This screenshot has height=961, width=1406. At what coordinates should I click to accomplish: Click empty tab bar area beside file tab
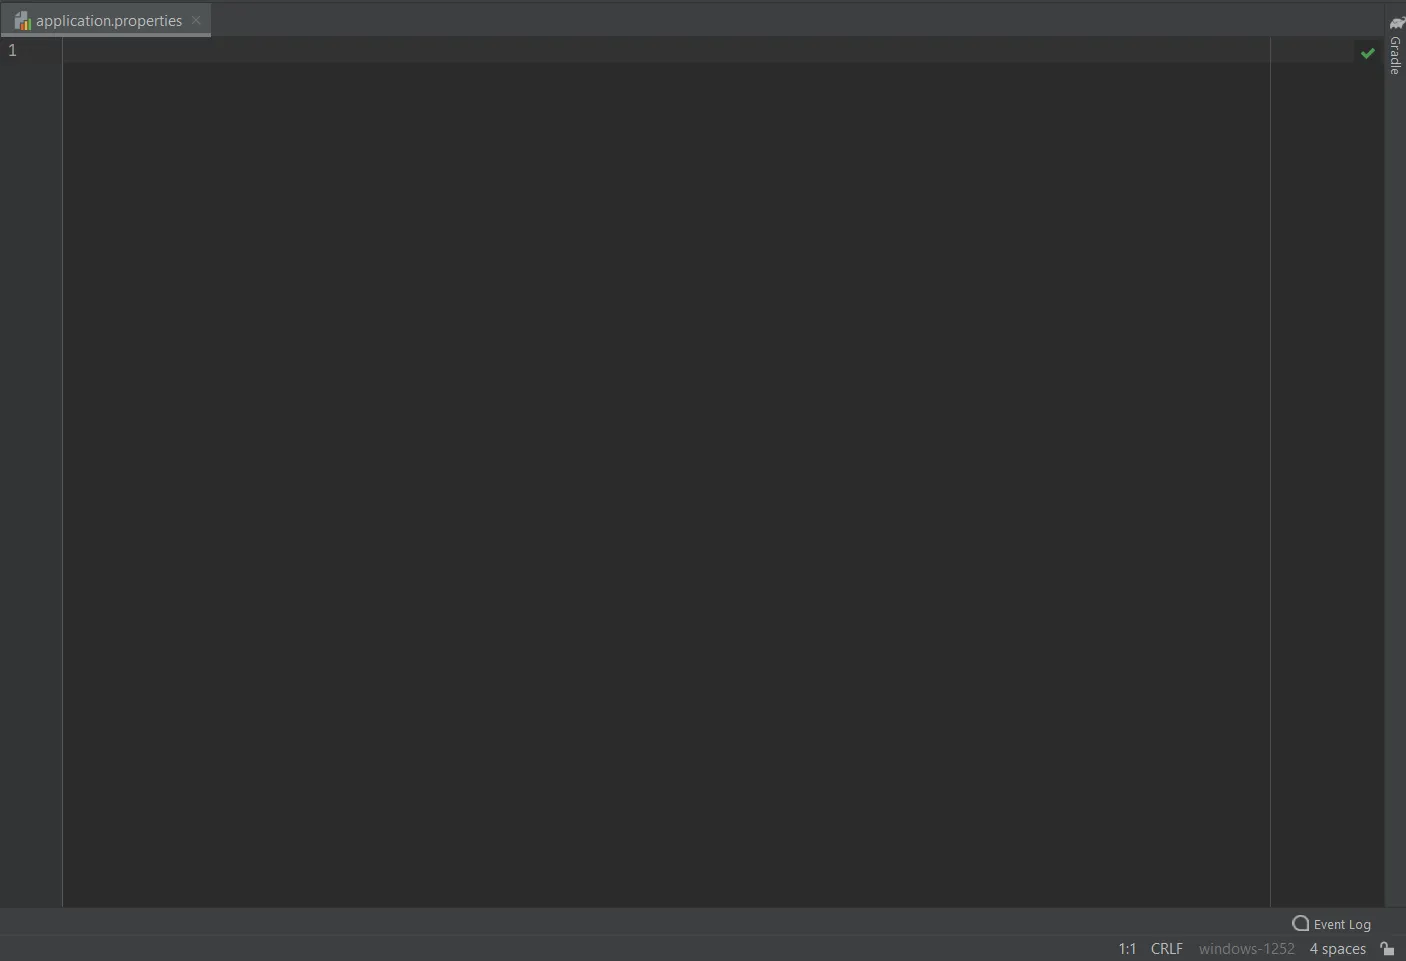[795, 20]
